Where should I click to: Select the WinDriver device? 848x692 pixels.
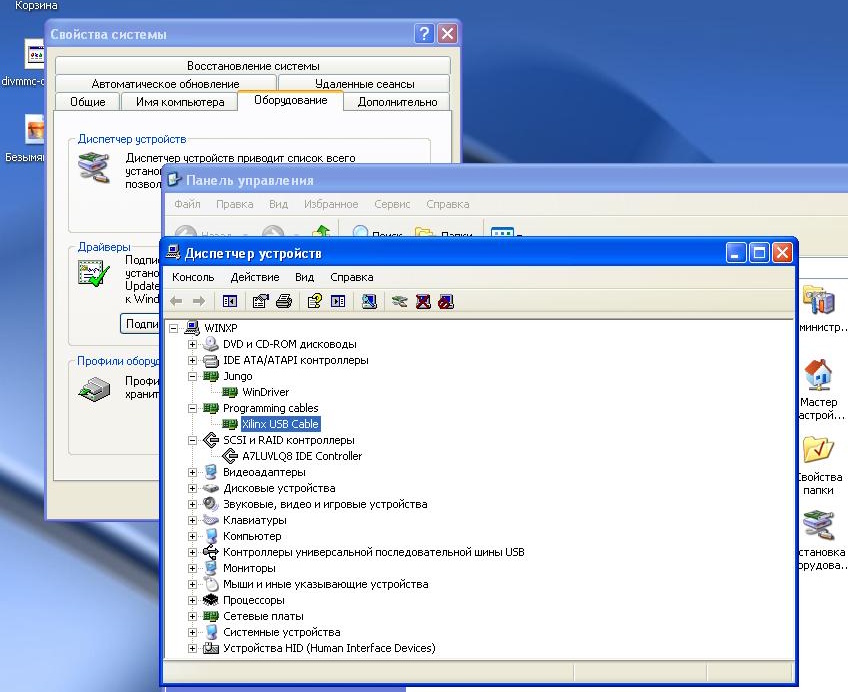coord(265,392)
